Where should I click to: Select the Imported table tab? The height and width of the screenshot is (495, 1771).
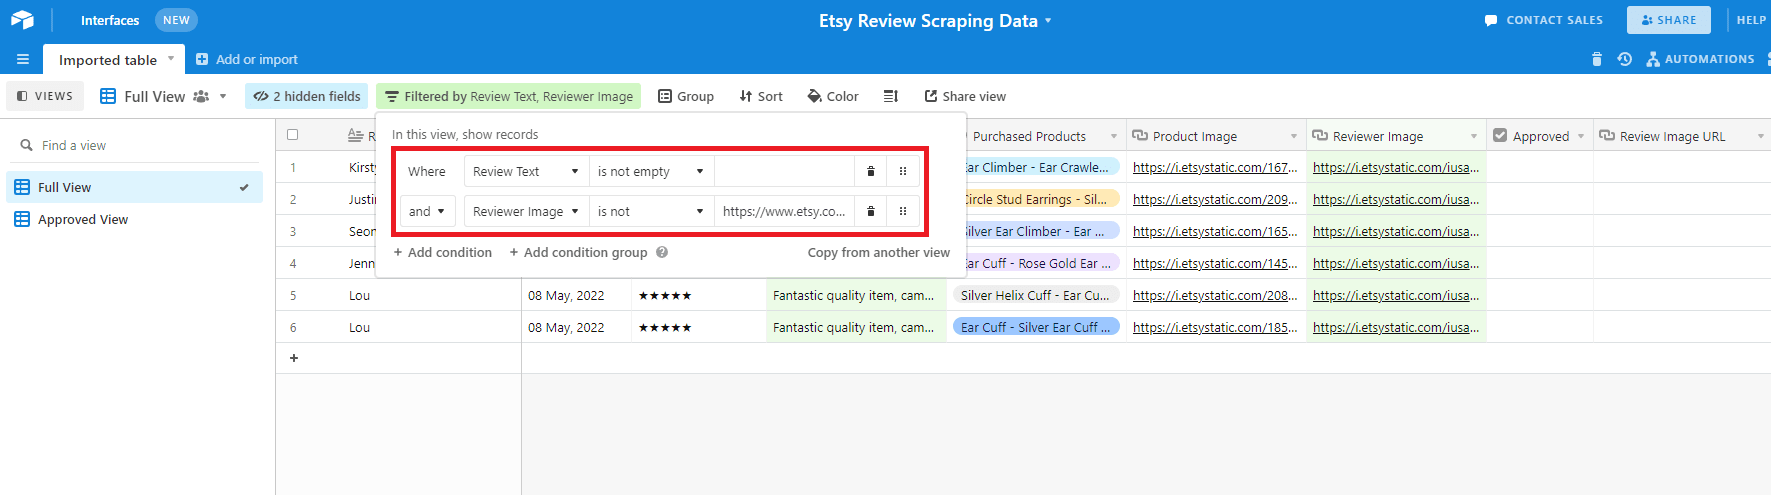(108, 60)
